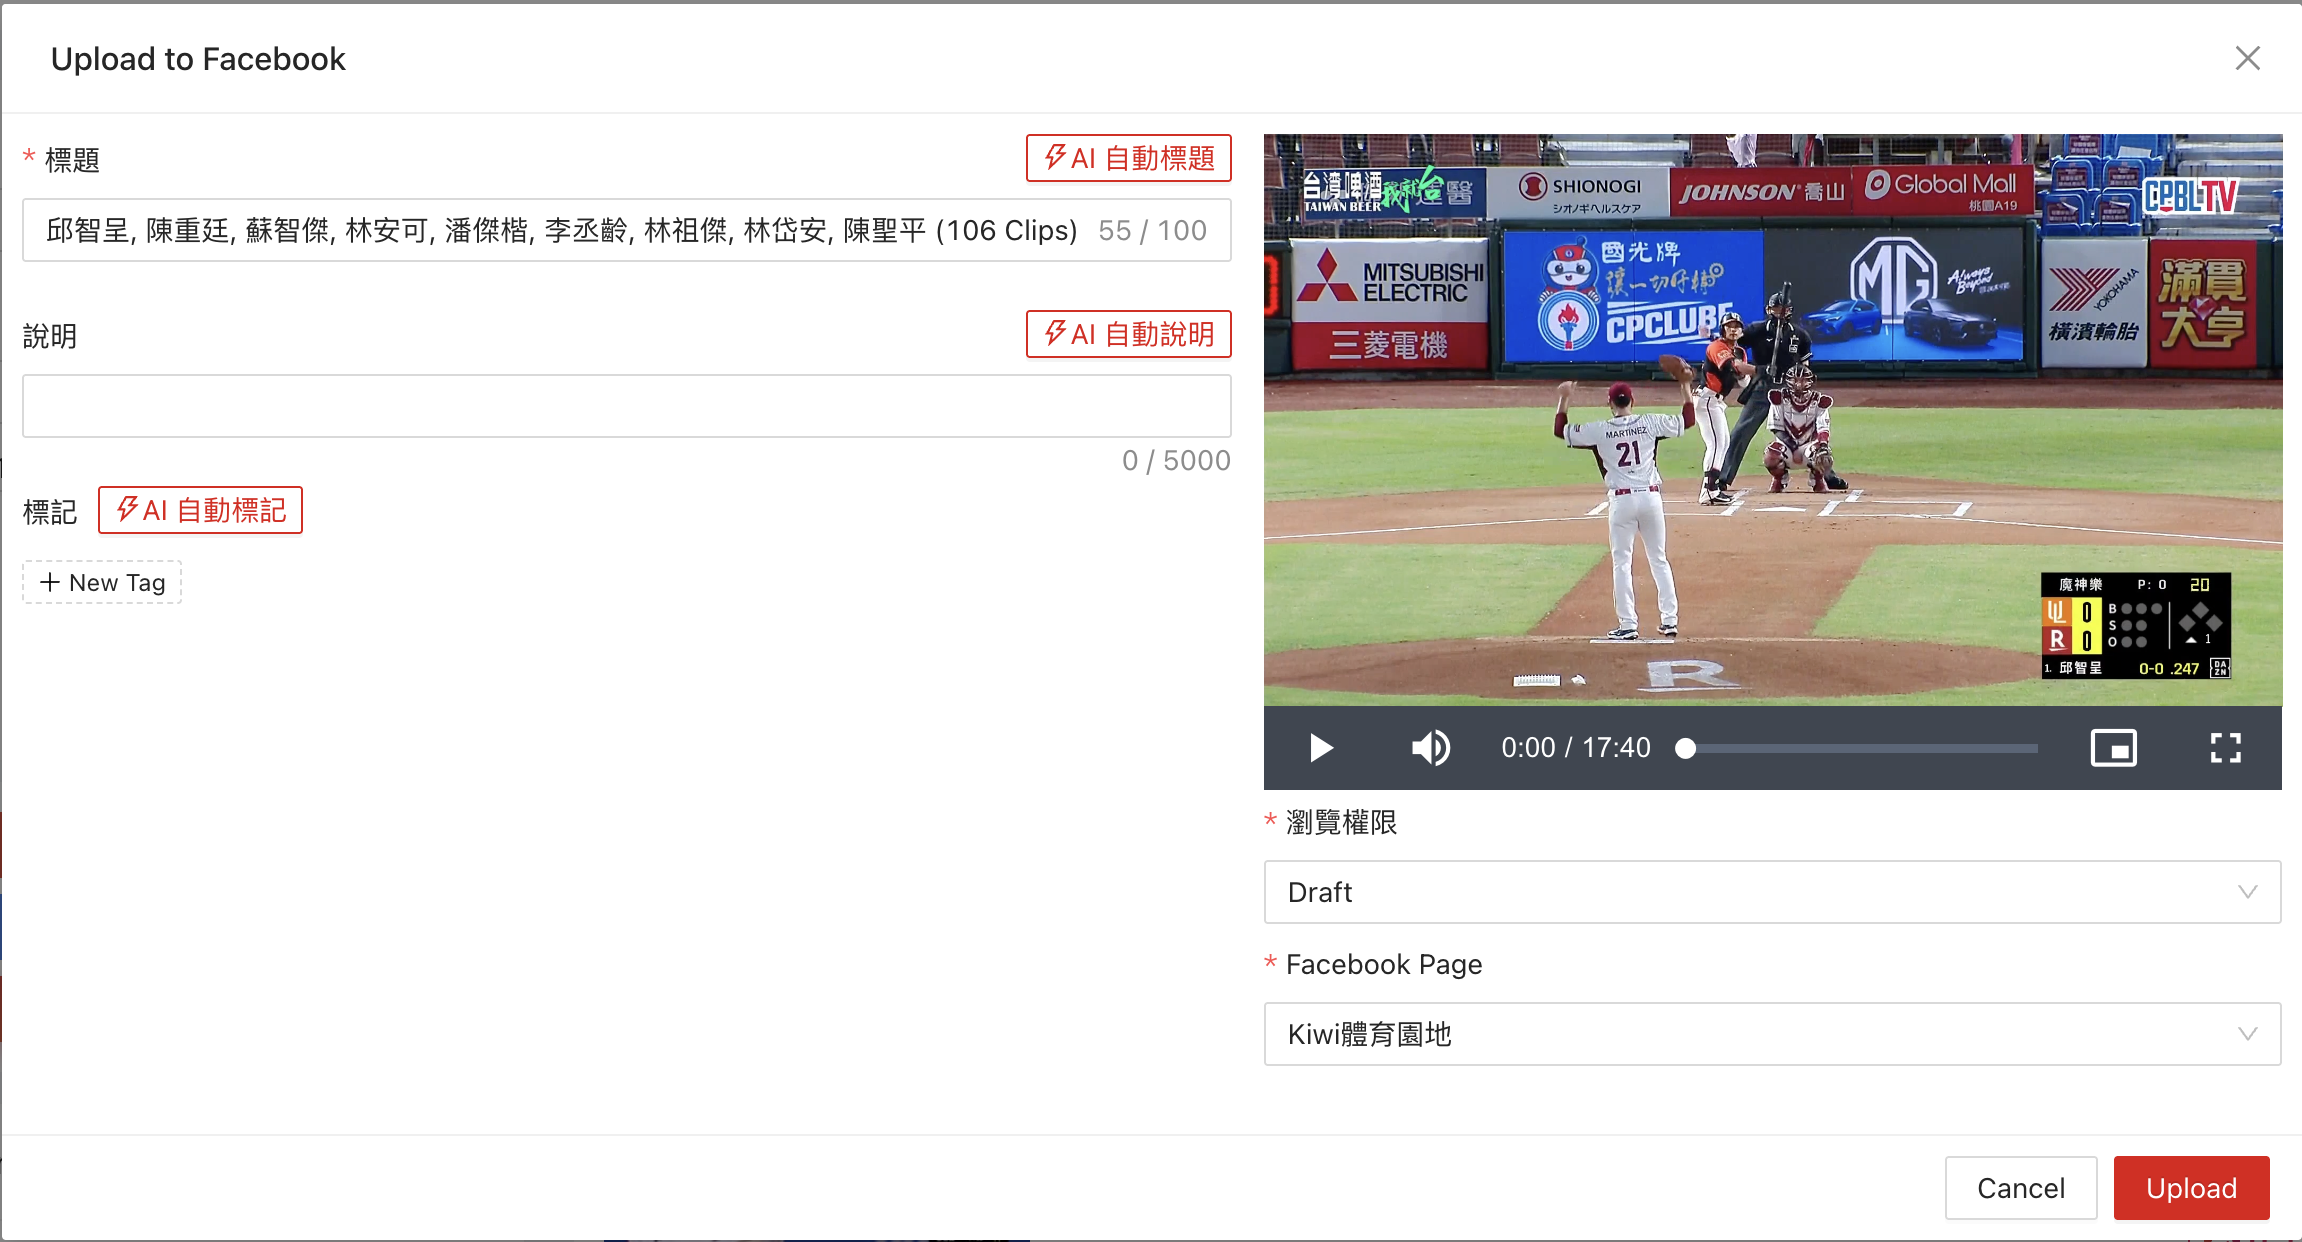2302x1242 pixels.
Task: Click the video progress seek bar
Action: 1860,748
